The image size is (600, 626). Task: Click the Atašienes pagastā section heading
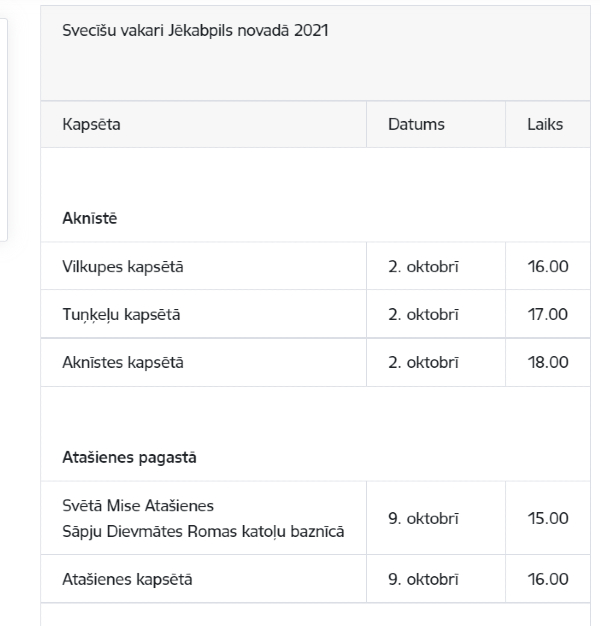(129, 458)
